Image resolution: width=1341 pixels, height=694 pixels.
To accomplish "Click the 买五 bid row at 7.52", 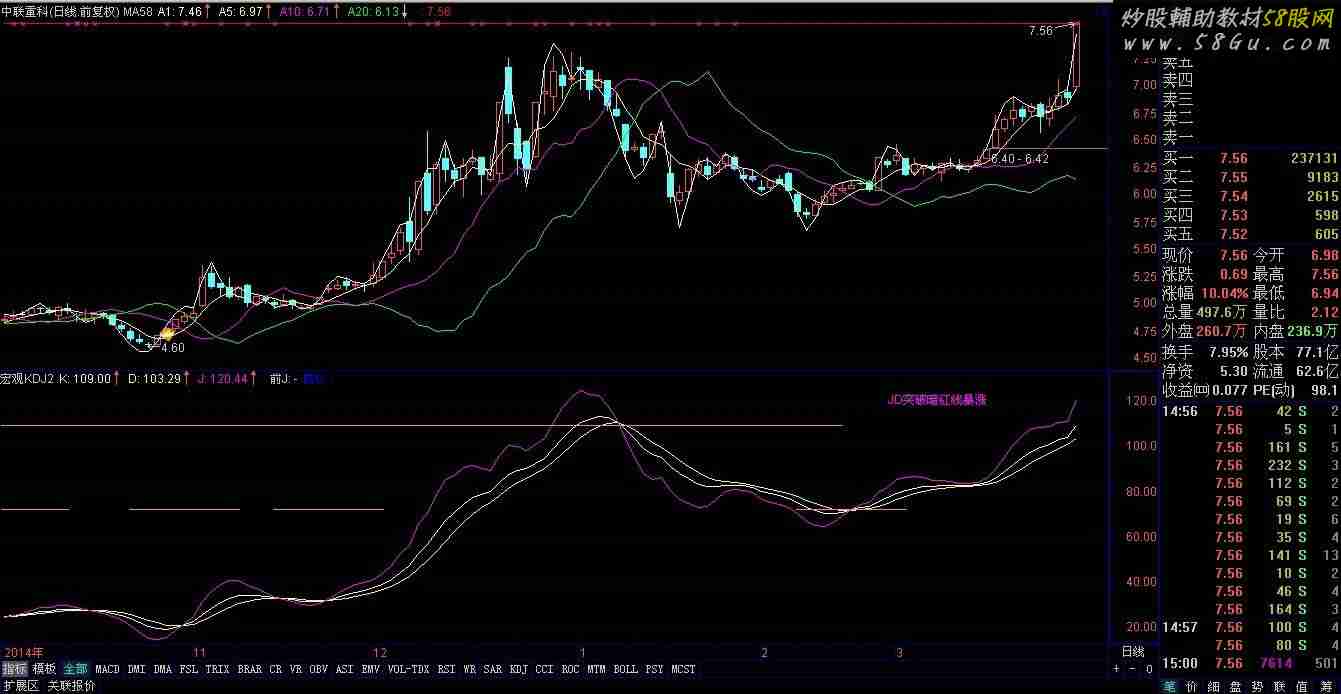I will tap(1250, 234).
